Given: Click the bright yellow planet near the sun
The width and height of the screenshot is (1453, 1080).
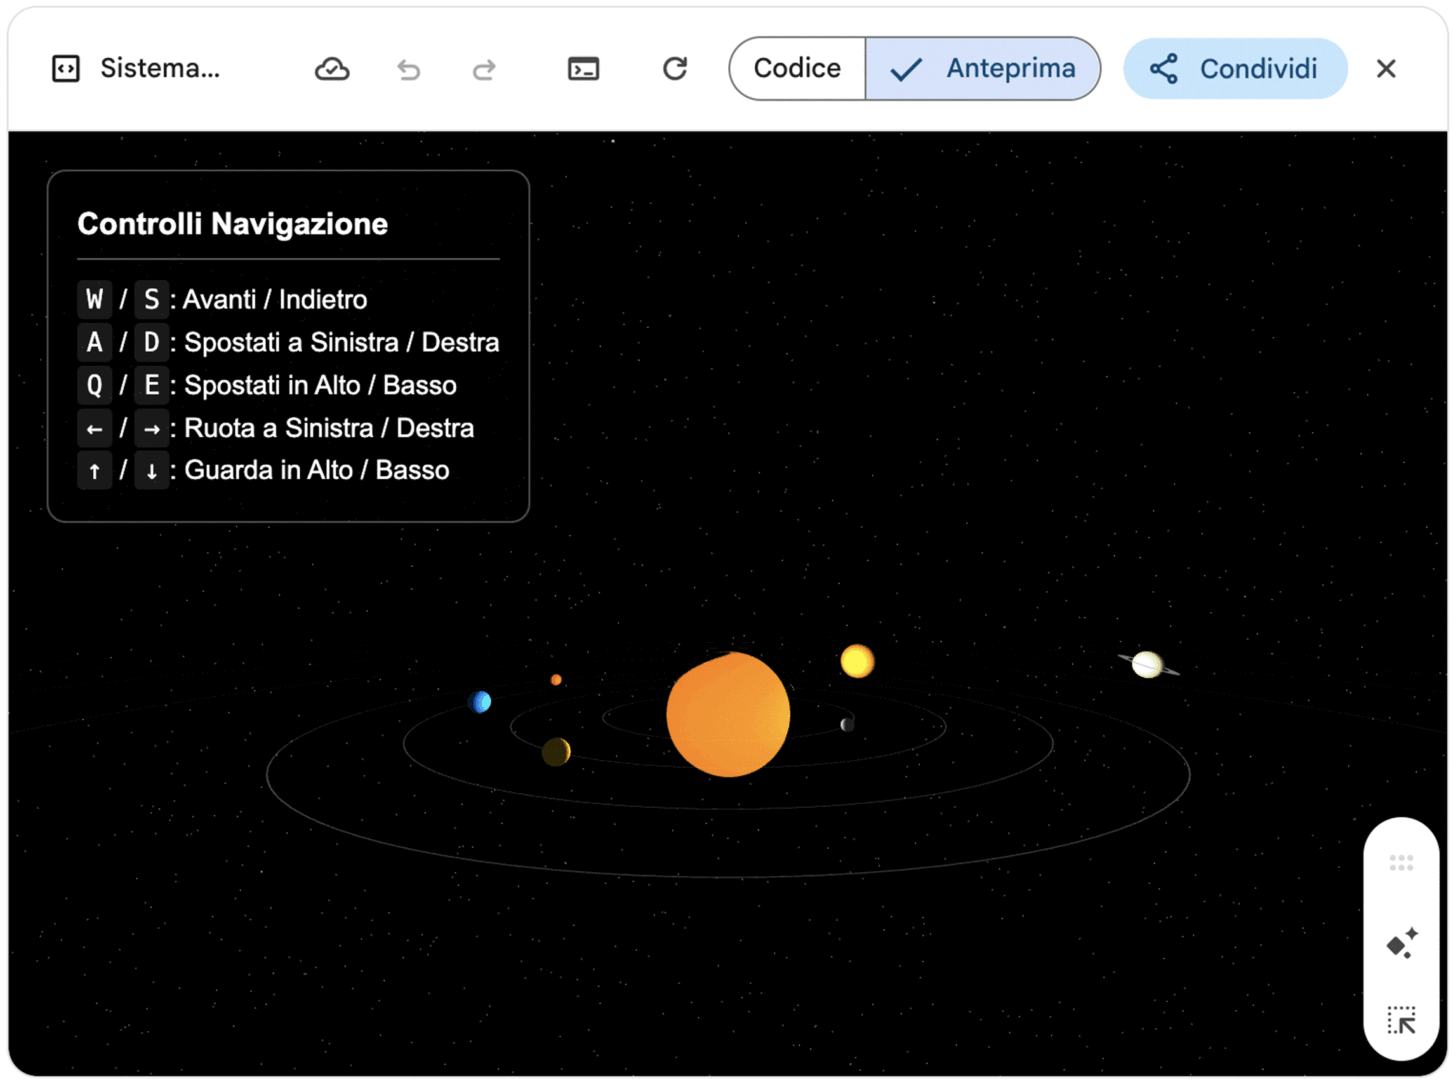Looking at the screenshot, I should point(857,661).
